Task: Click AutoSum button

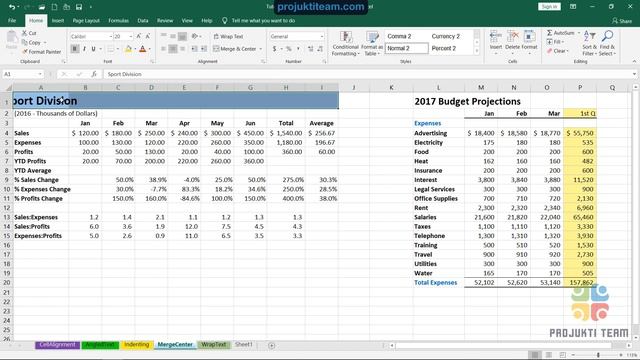Action: coord(560,33)
